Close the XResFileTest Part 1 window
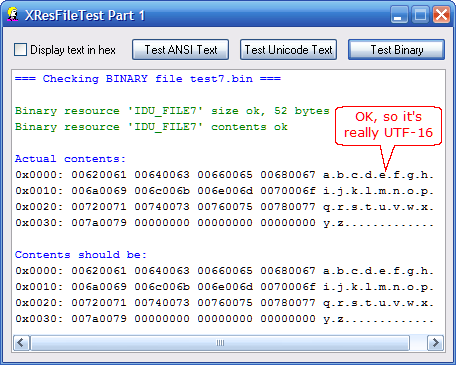This screenshot has height=365, width=456. pyautogui.click(x=442, y=15)
